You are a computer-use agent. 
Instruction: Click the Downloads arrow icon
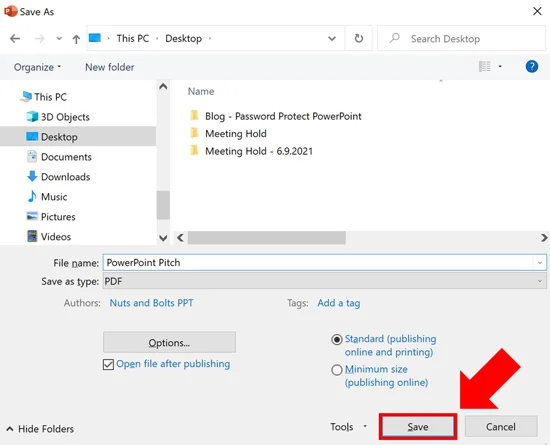tap(32, 176)
